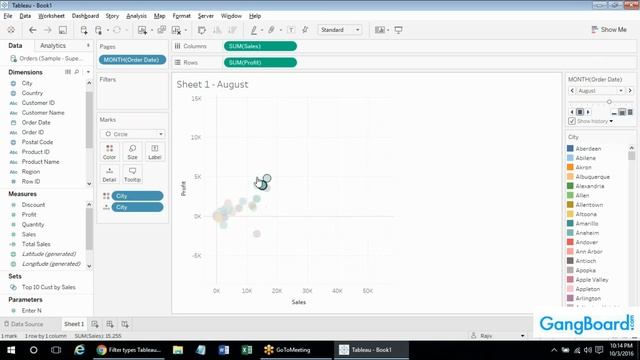
Task: Open the Worksheet menu
Action: coord(51,16)
